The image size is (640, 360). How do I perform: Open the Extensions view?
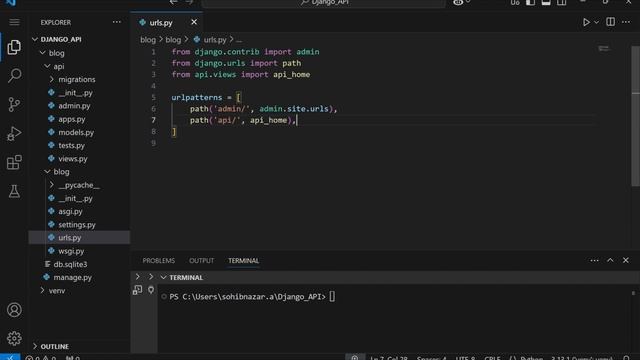(x=14, y=162)
